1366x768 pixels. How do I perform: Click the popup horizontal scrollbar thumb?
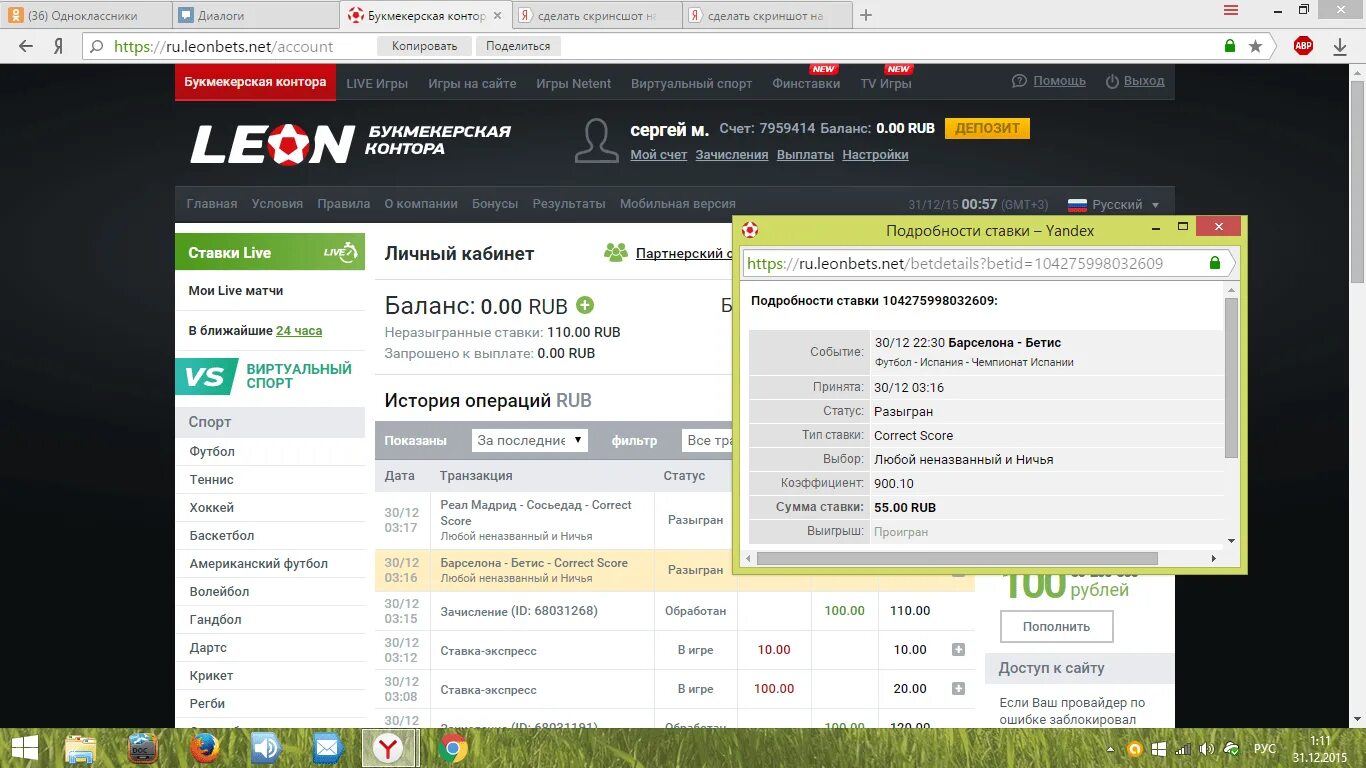click(957, 558)
